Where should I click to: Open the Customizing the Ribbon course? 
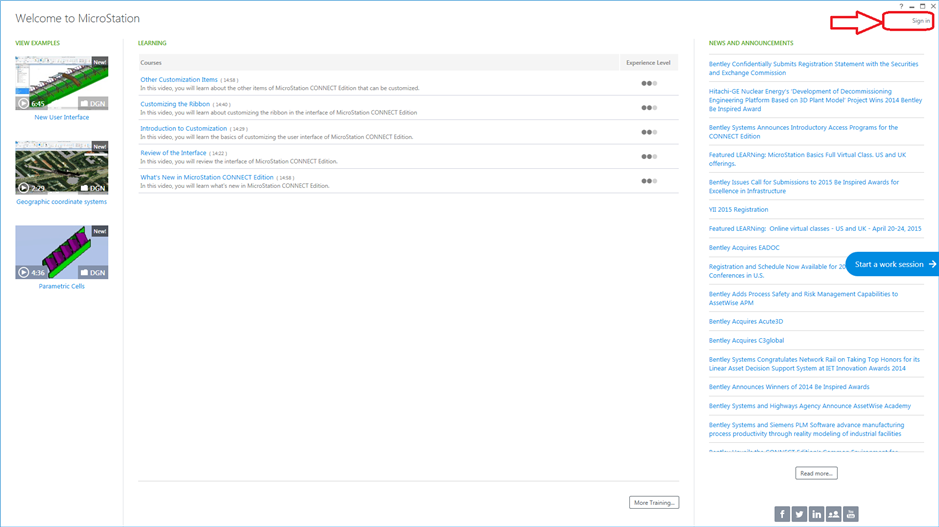(175, 104)
